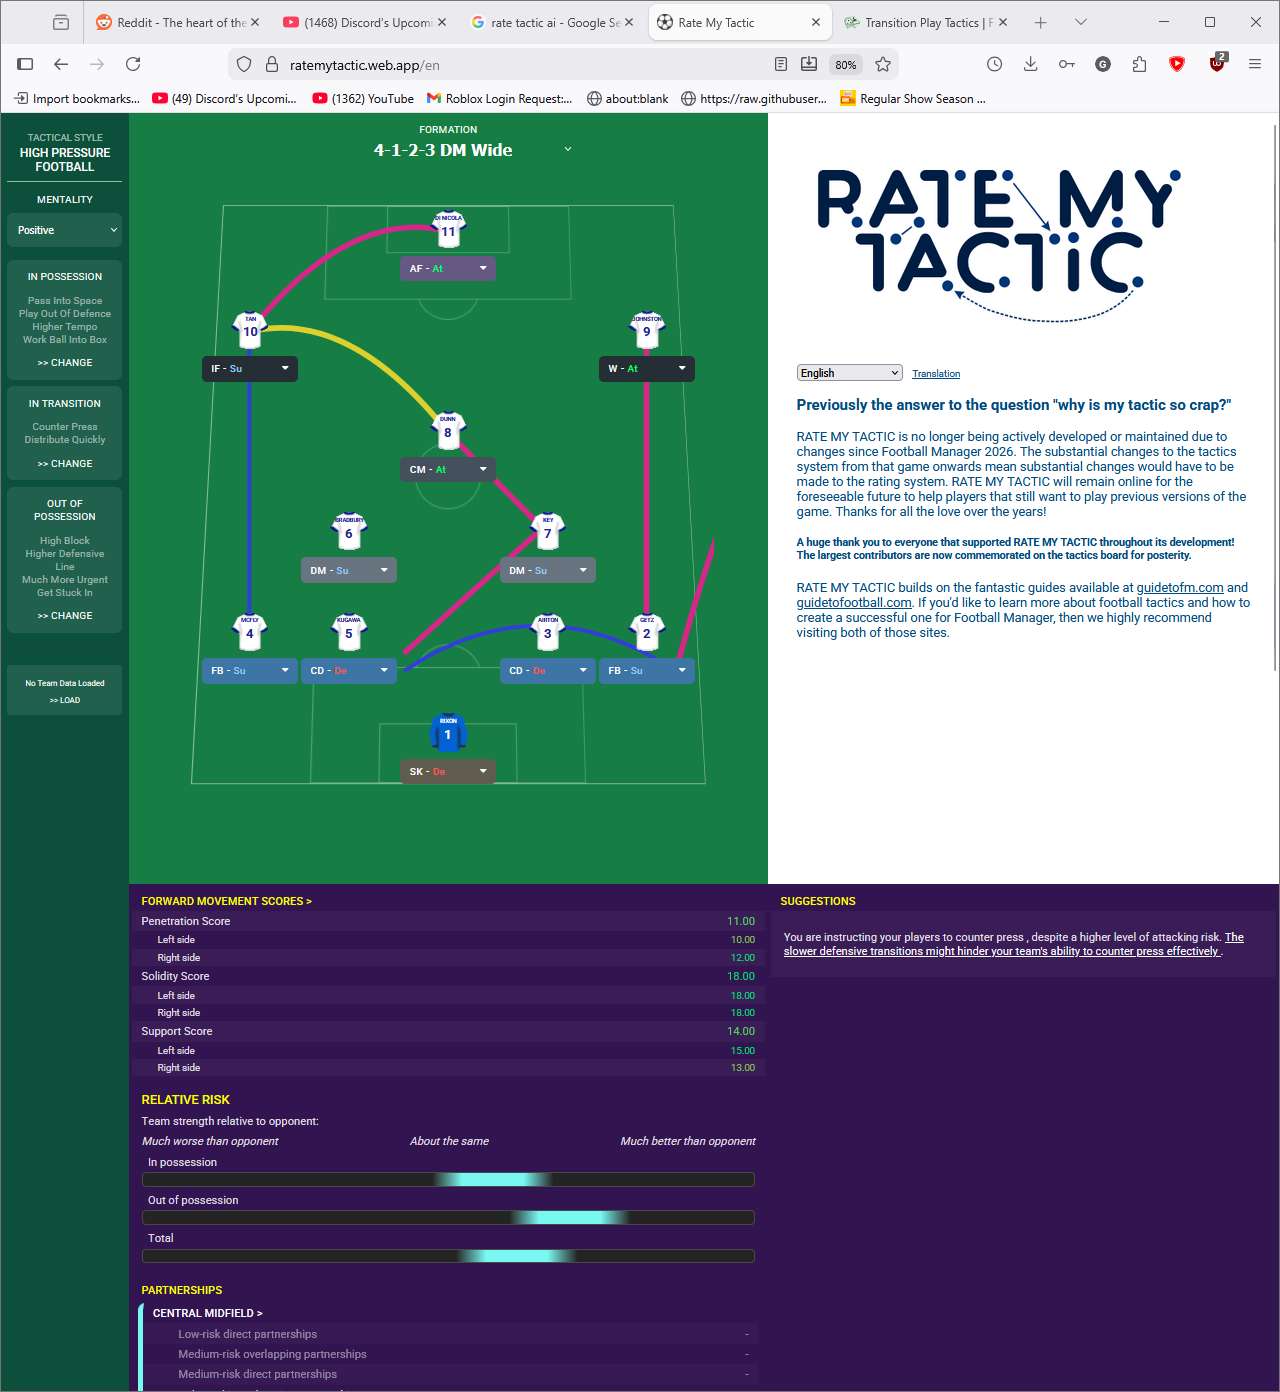Click striker DI NICOLA's number 11 jersey
The width and height of the screenshot is (1280, 1392).
pyautogui.click(x=447, y=230)
